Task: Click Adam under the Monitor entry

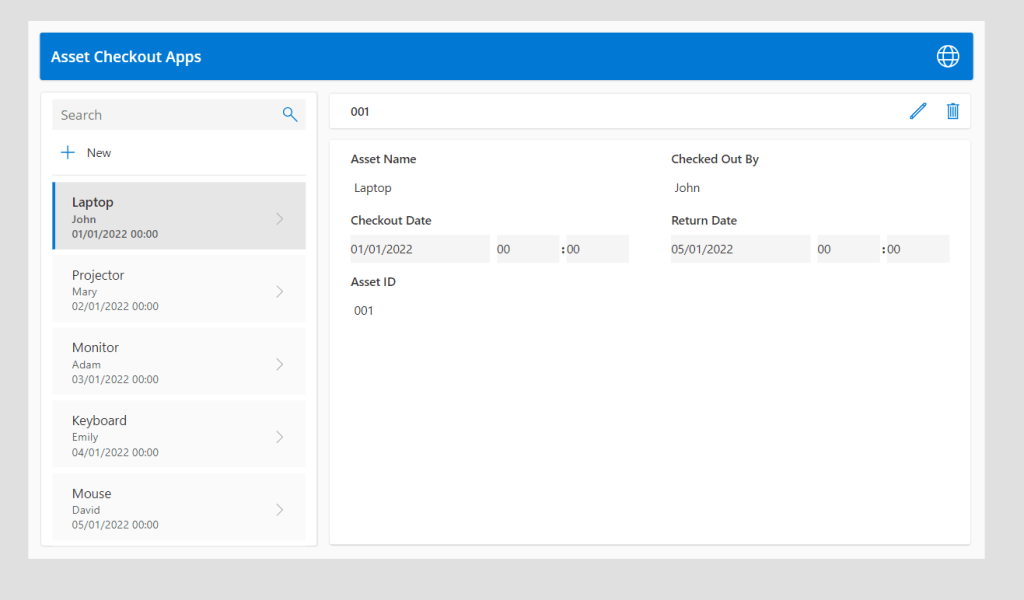Action: 86,364
